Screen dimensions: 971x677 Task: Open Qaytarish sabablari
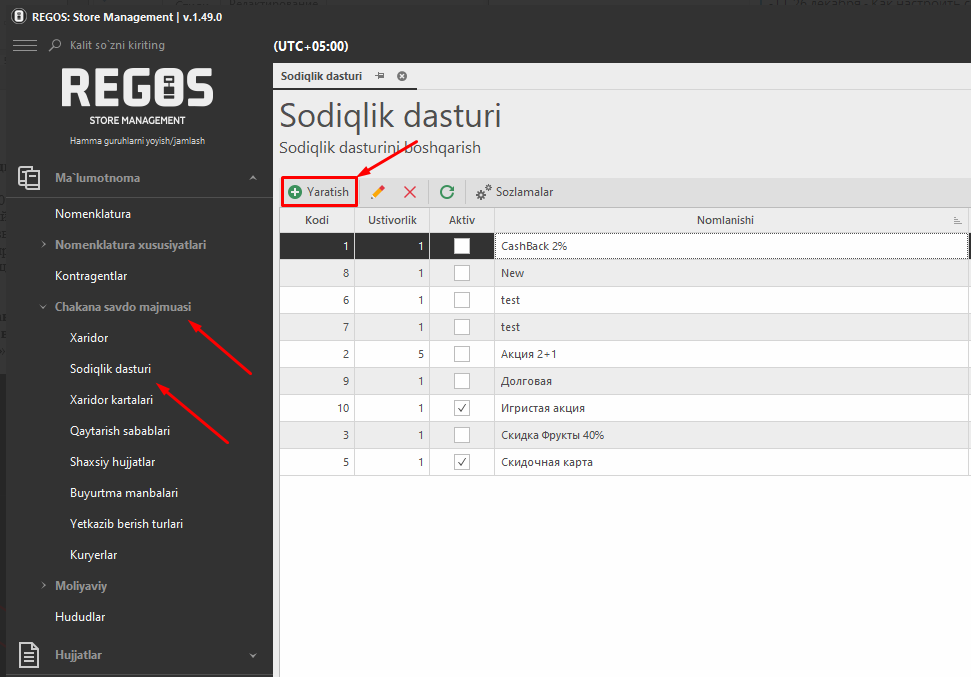pyautogui.click(x=120, y=430)
